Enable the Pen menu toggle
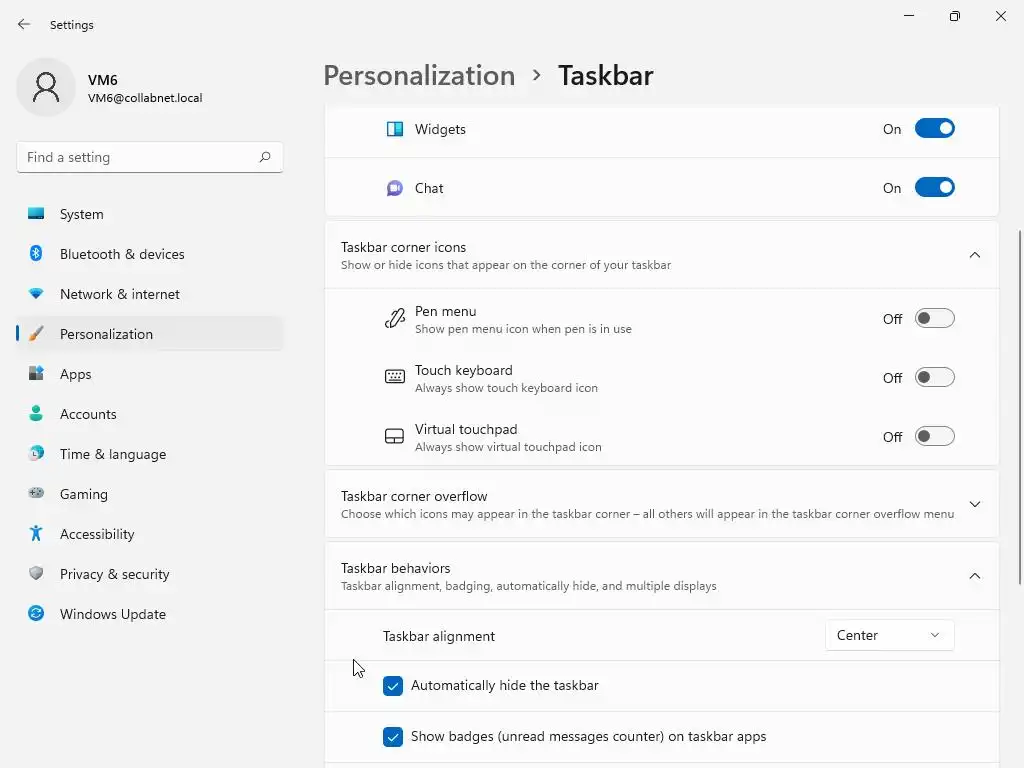Image resolution: width=1024 pixels, height=768 pixels. coord(934,319)
